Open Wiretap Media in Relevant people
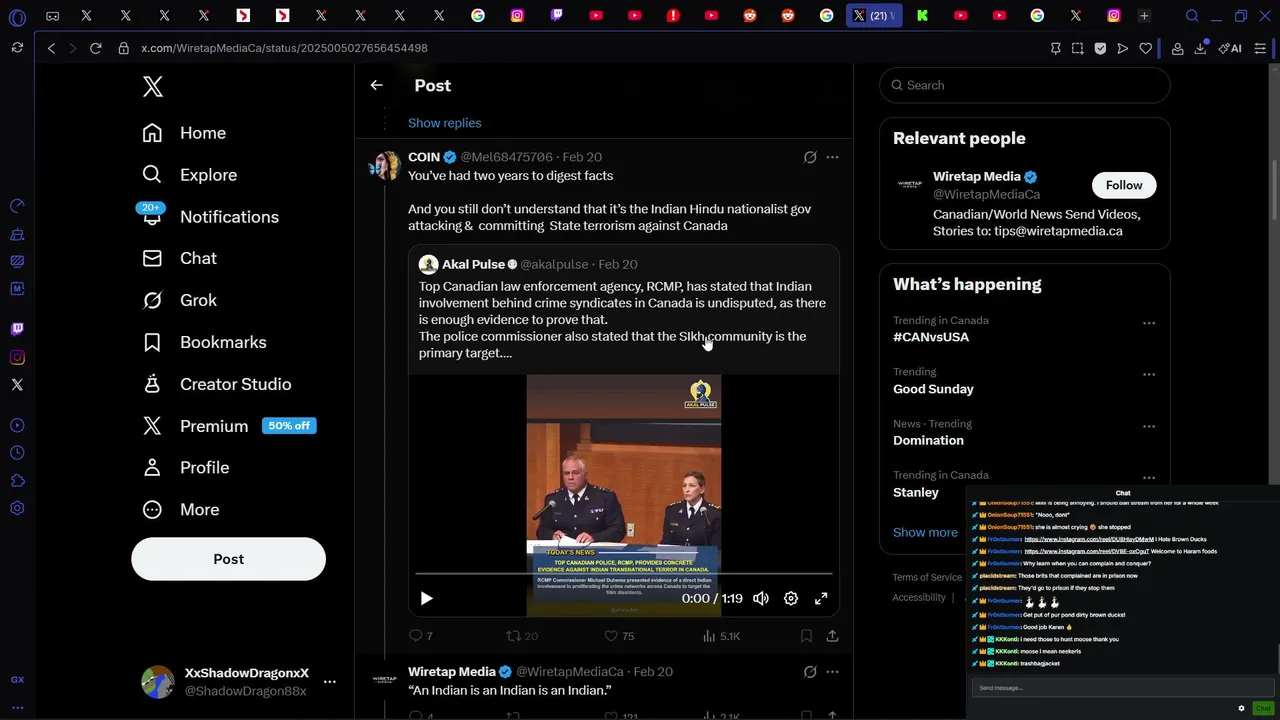This screenshot has height=720, width=1280. click(976, 177)
